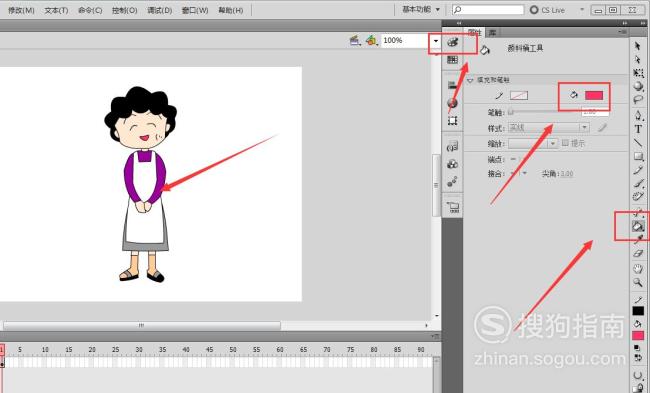Click the swap colors icon
Image resolution: width=650 pixels, height=393 pixels.
(638, 358)
